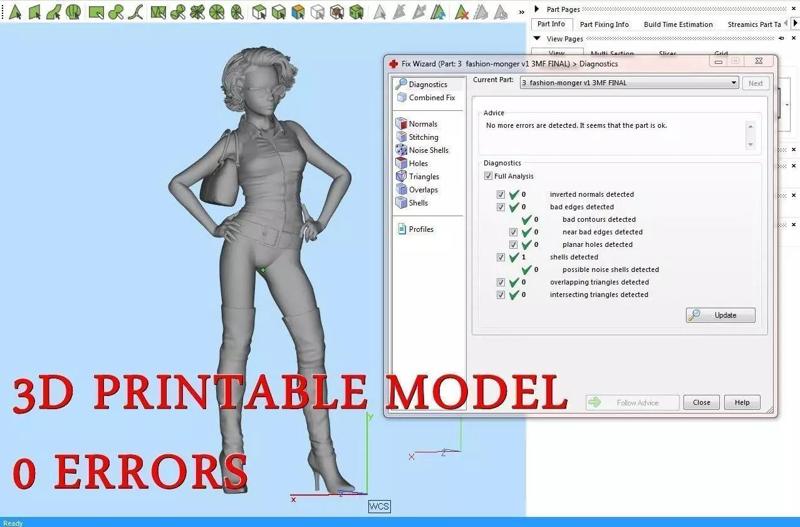Viewport: 800px width, 527px height.
Task: Toggle the inverted normals detected checkbox
Action: pos(501,194)
